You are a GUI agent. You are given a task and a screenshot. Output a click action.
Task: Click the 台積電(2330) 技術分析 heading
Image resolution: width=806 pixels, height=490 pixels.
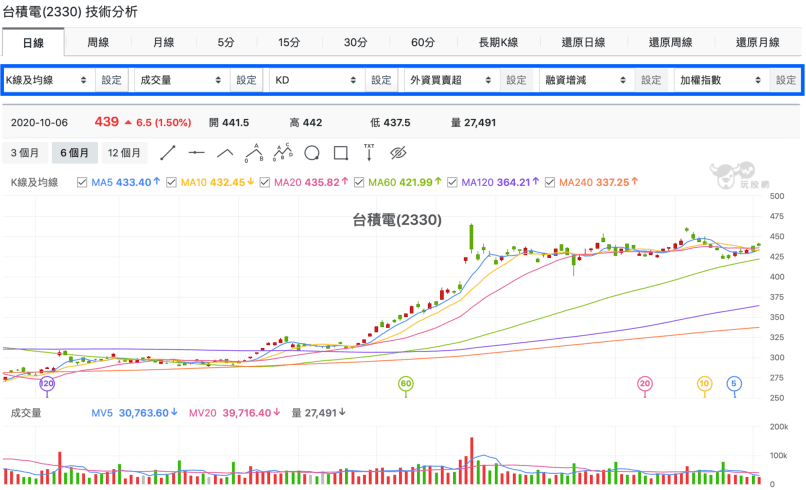point(70,12)
